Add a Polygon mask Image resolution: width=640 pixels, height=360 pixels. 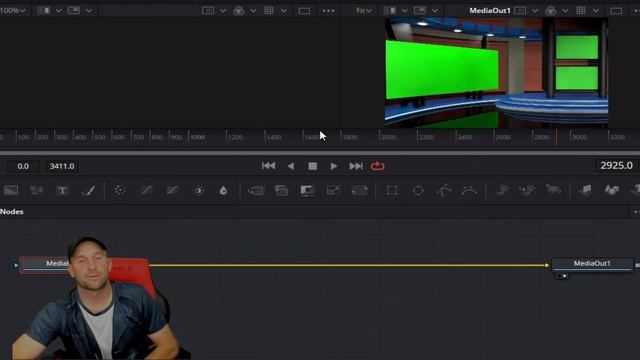click(x=444, y=190)
